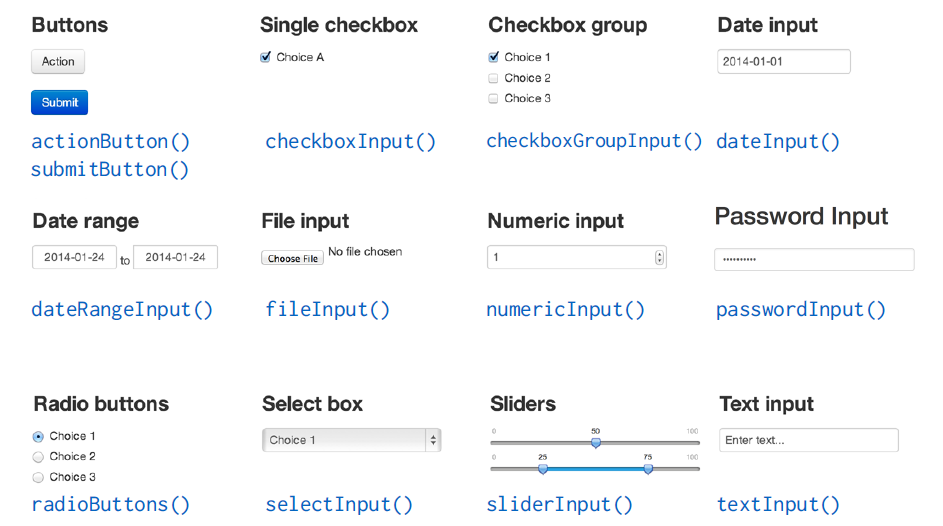Viewport: 943px width, 526px height.
Task: Click the range slider's right handle at 75
Action: click(x=648, y=468)
